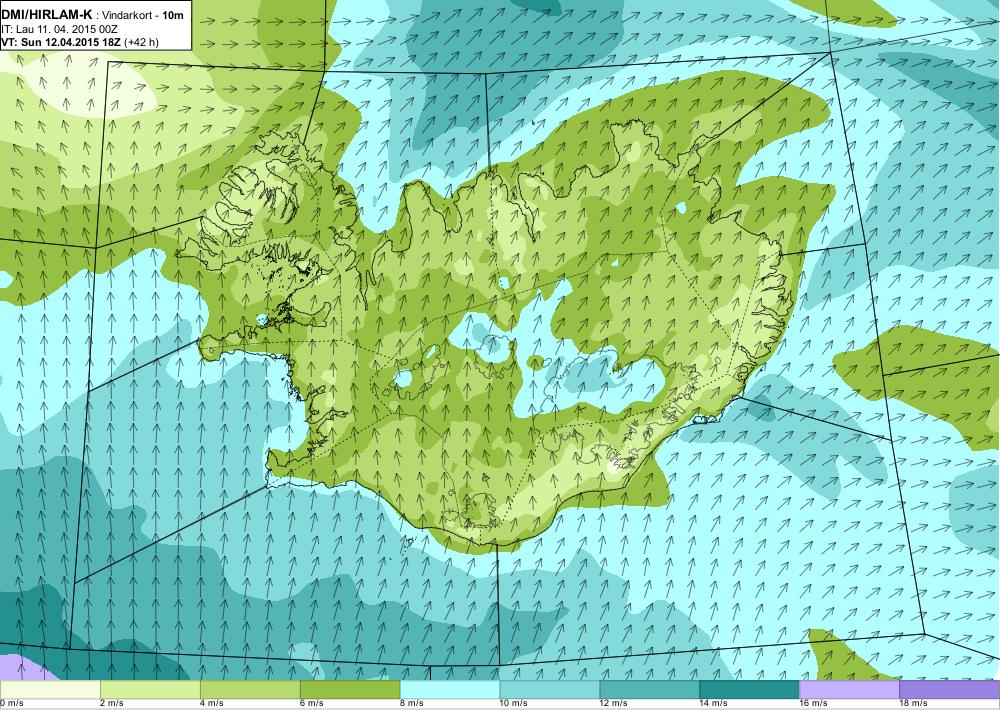The height and width of the screenshot is (710, 1000).
Task: Click the '16 m/s' legend label
Action: click(814, 704)
